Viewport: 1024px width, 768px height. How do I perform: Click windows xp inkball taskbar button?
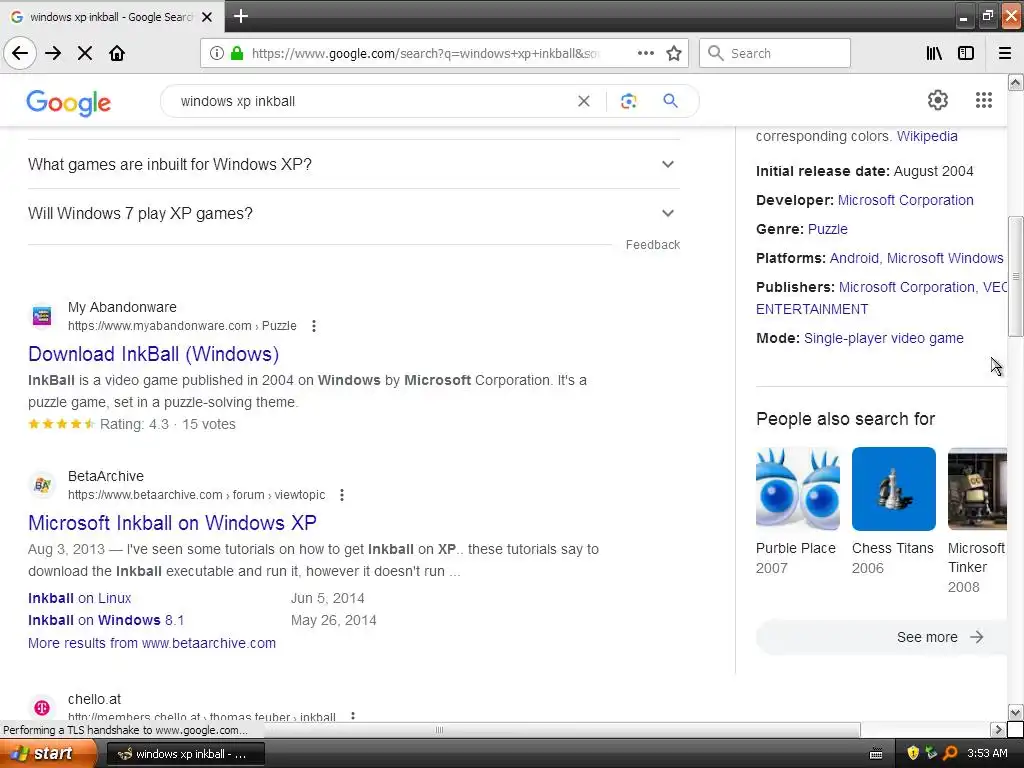pos(185,754)
